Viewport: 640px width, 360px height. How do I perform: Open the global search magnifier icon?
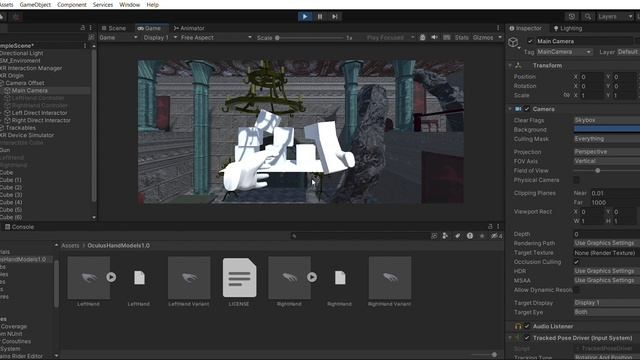pos(587,17)
